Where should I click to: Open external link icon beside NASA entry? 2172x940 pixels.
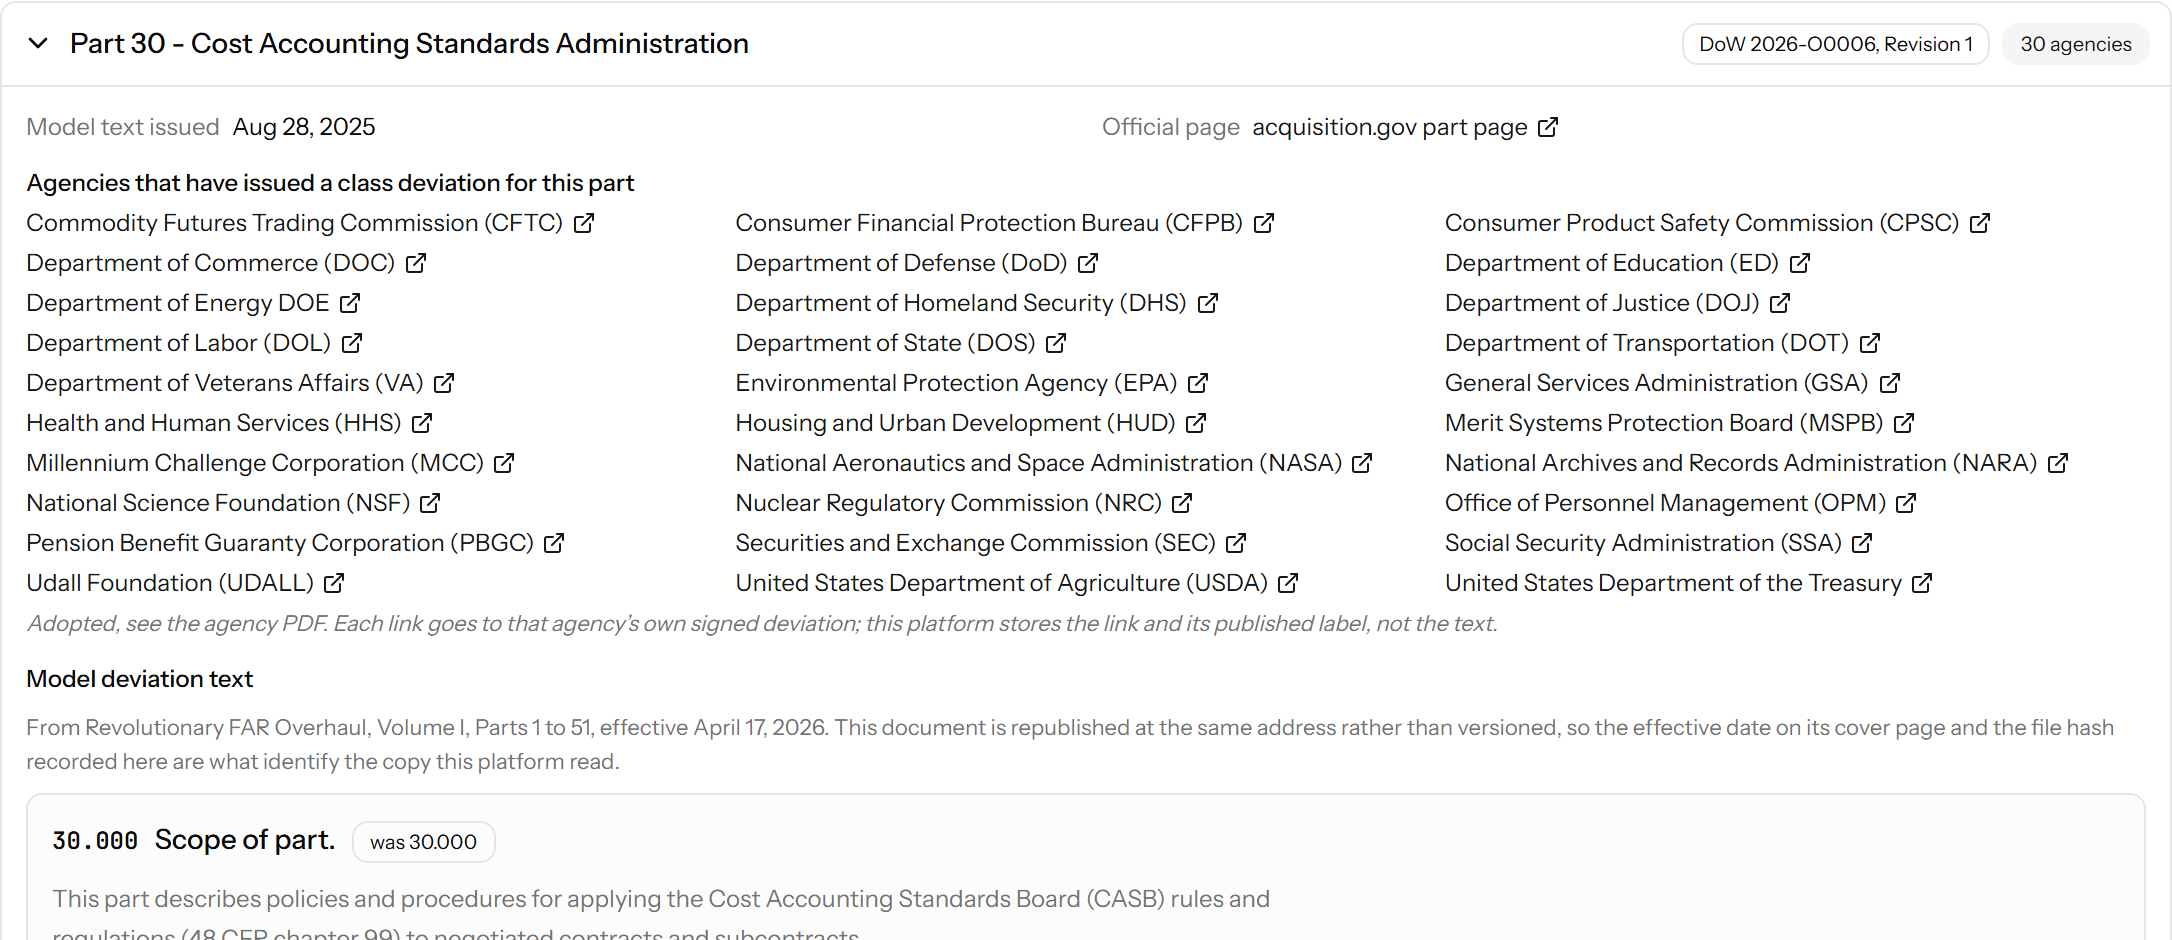pyautogui.click(x=1362, y=463)
